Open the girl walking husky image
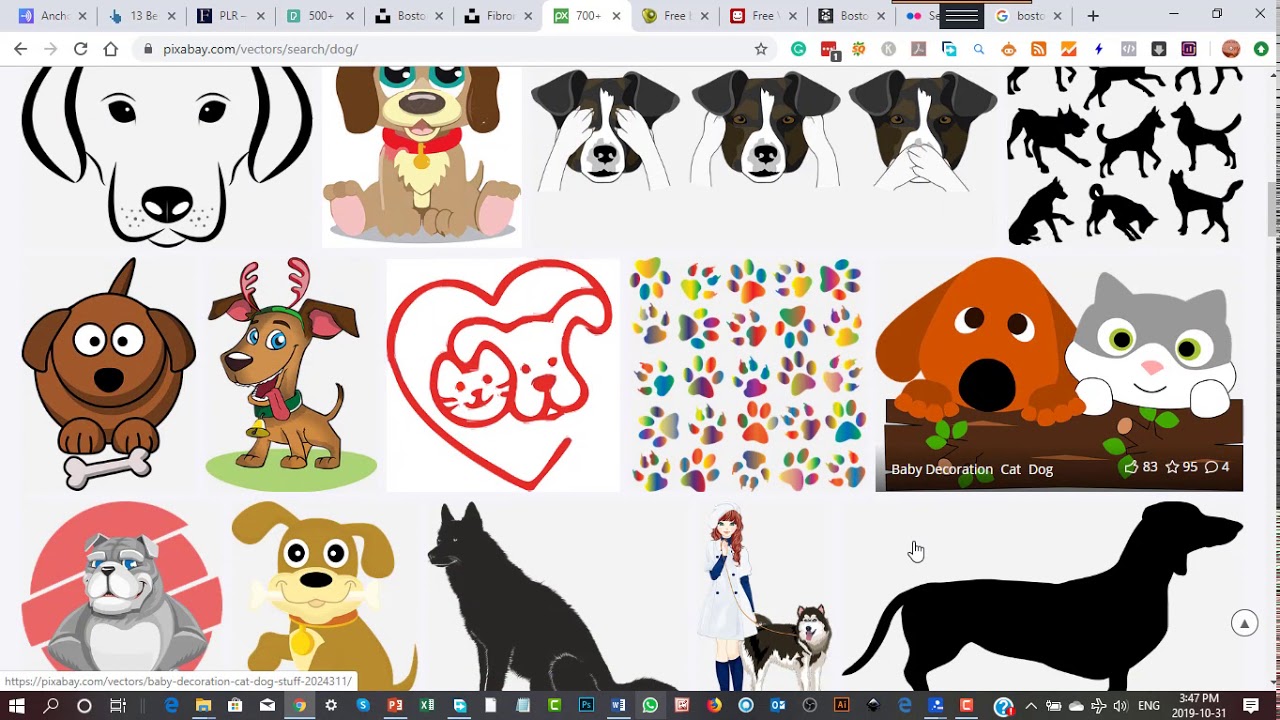The height and width of the screenshot is (720, 1280). point(764,596)
